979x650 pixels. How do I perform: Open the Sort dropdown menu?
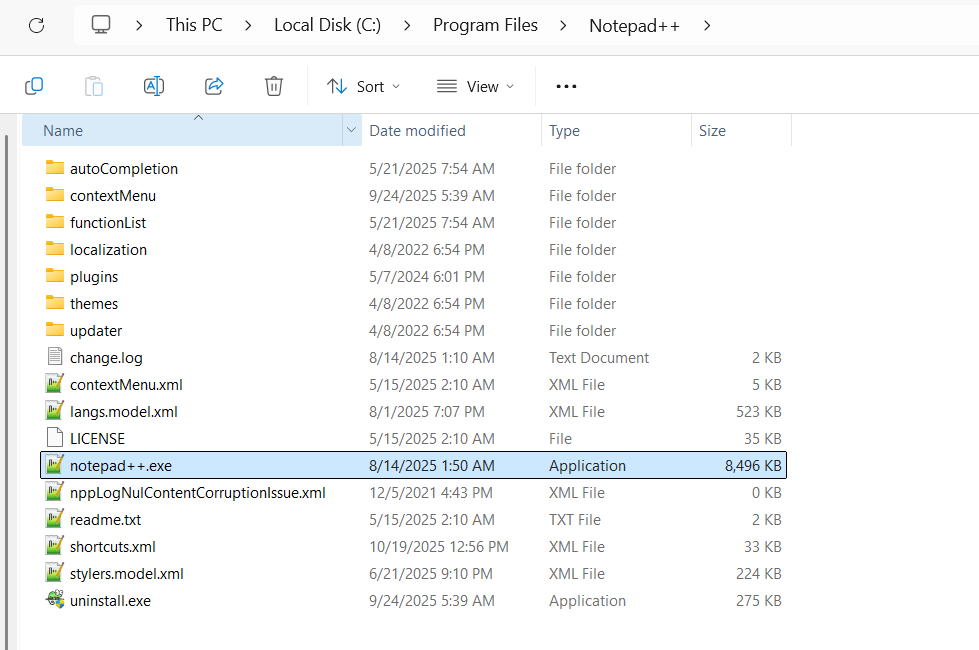click(x=363, y=86)
